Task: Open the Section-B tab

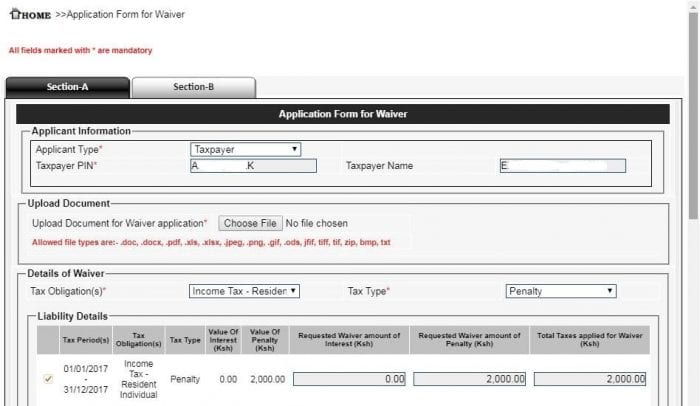Action: 193,87
